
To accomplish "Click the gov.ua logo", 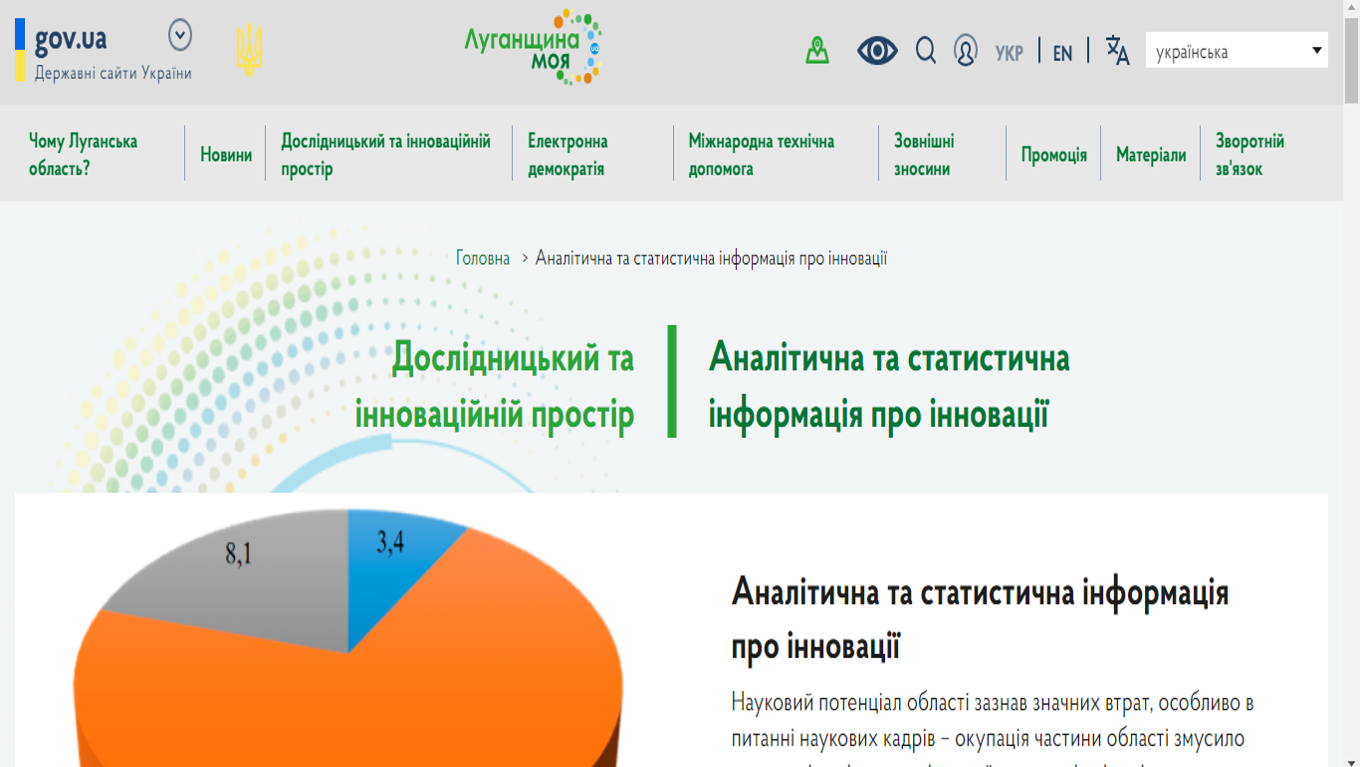I will tap(62, 41).
